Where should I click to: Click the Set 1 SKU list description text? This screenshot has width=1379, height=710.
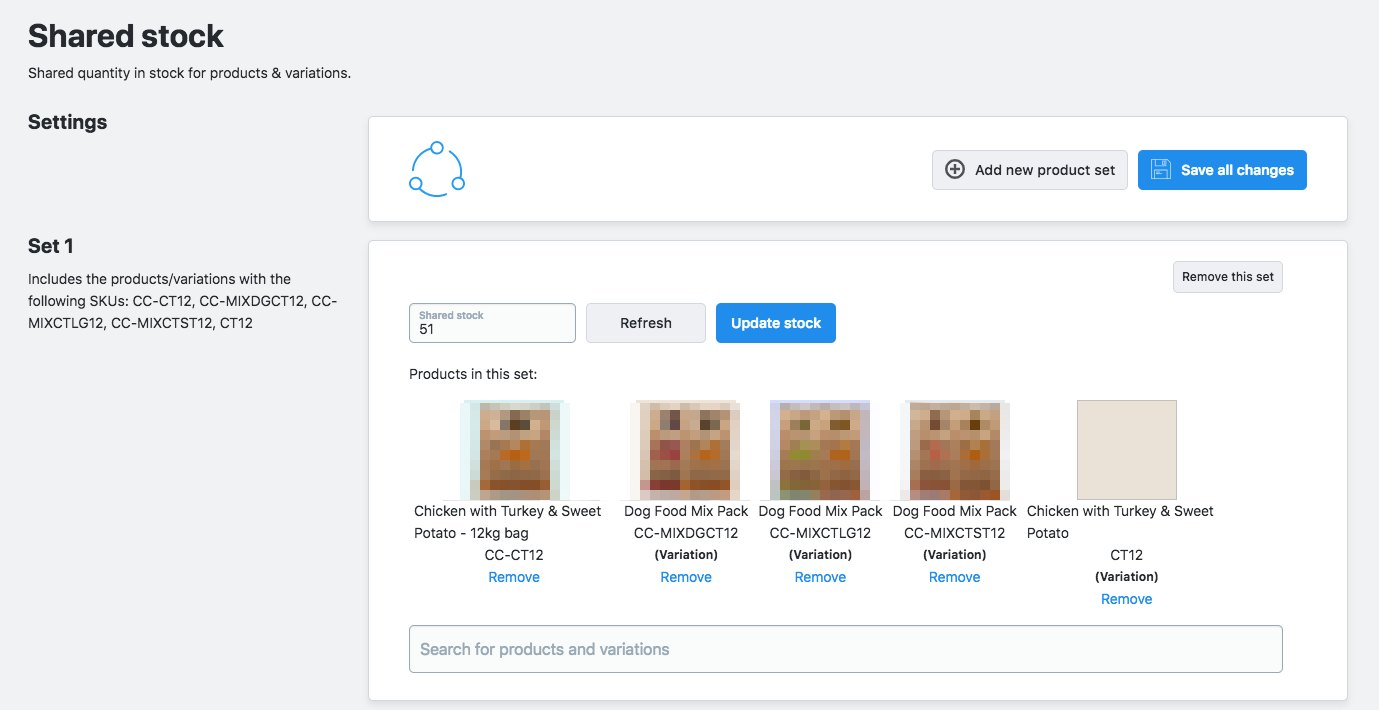pyautogui.click(x=183, y=301)
